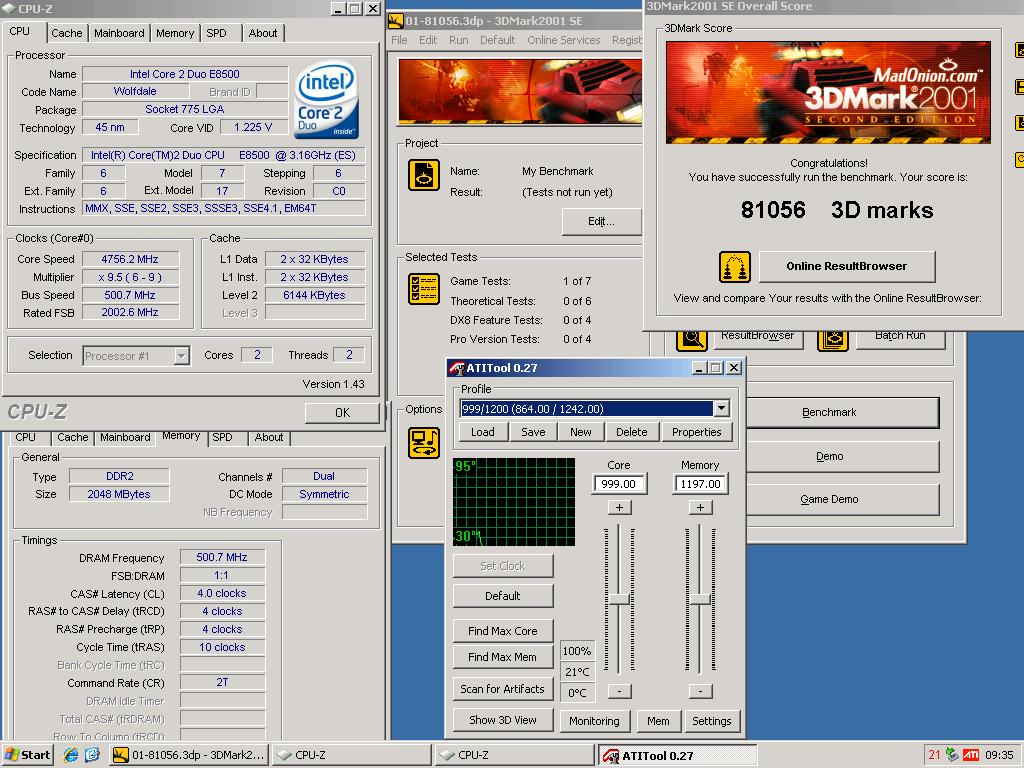Click Find Max Mem button
The image size is (1024, 768).
pyautogui.click(x=503, y=658)
